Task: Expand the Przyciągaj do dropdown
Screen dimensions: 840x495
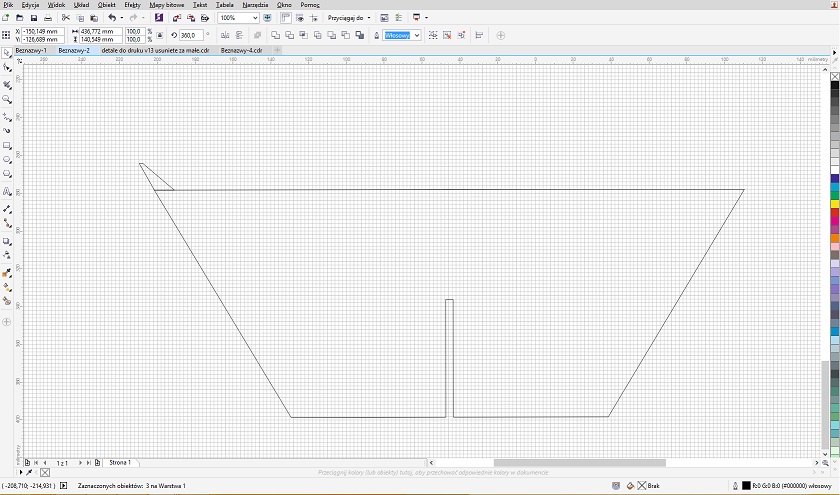Action: point(369,18)
